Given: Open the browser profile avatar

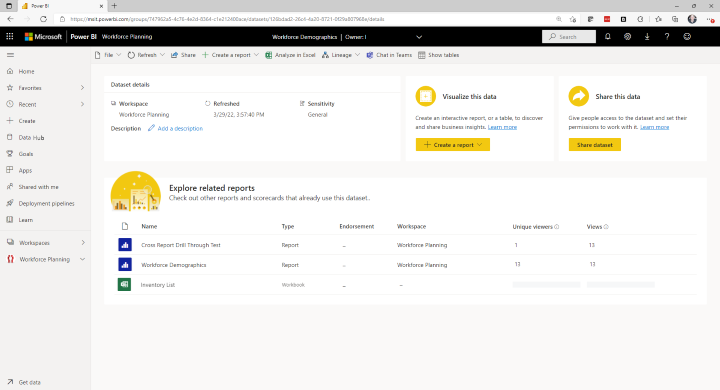Looking at the screenshot, I should pyautogui.click(x=692, y=19).
